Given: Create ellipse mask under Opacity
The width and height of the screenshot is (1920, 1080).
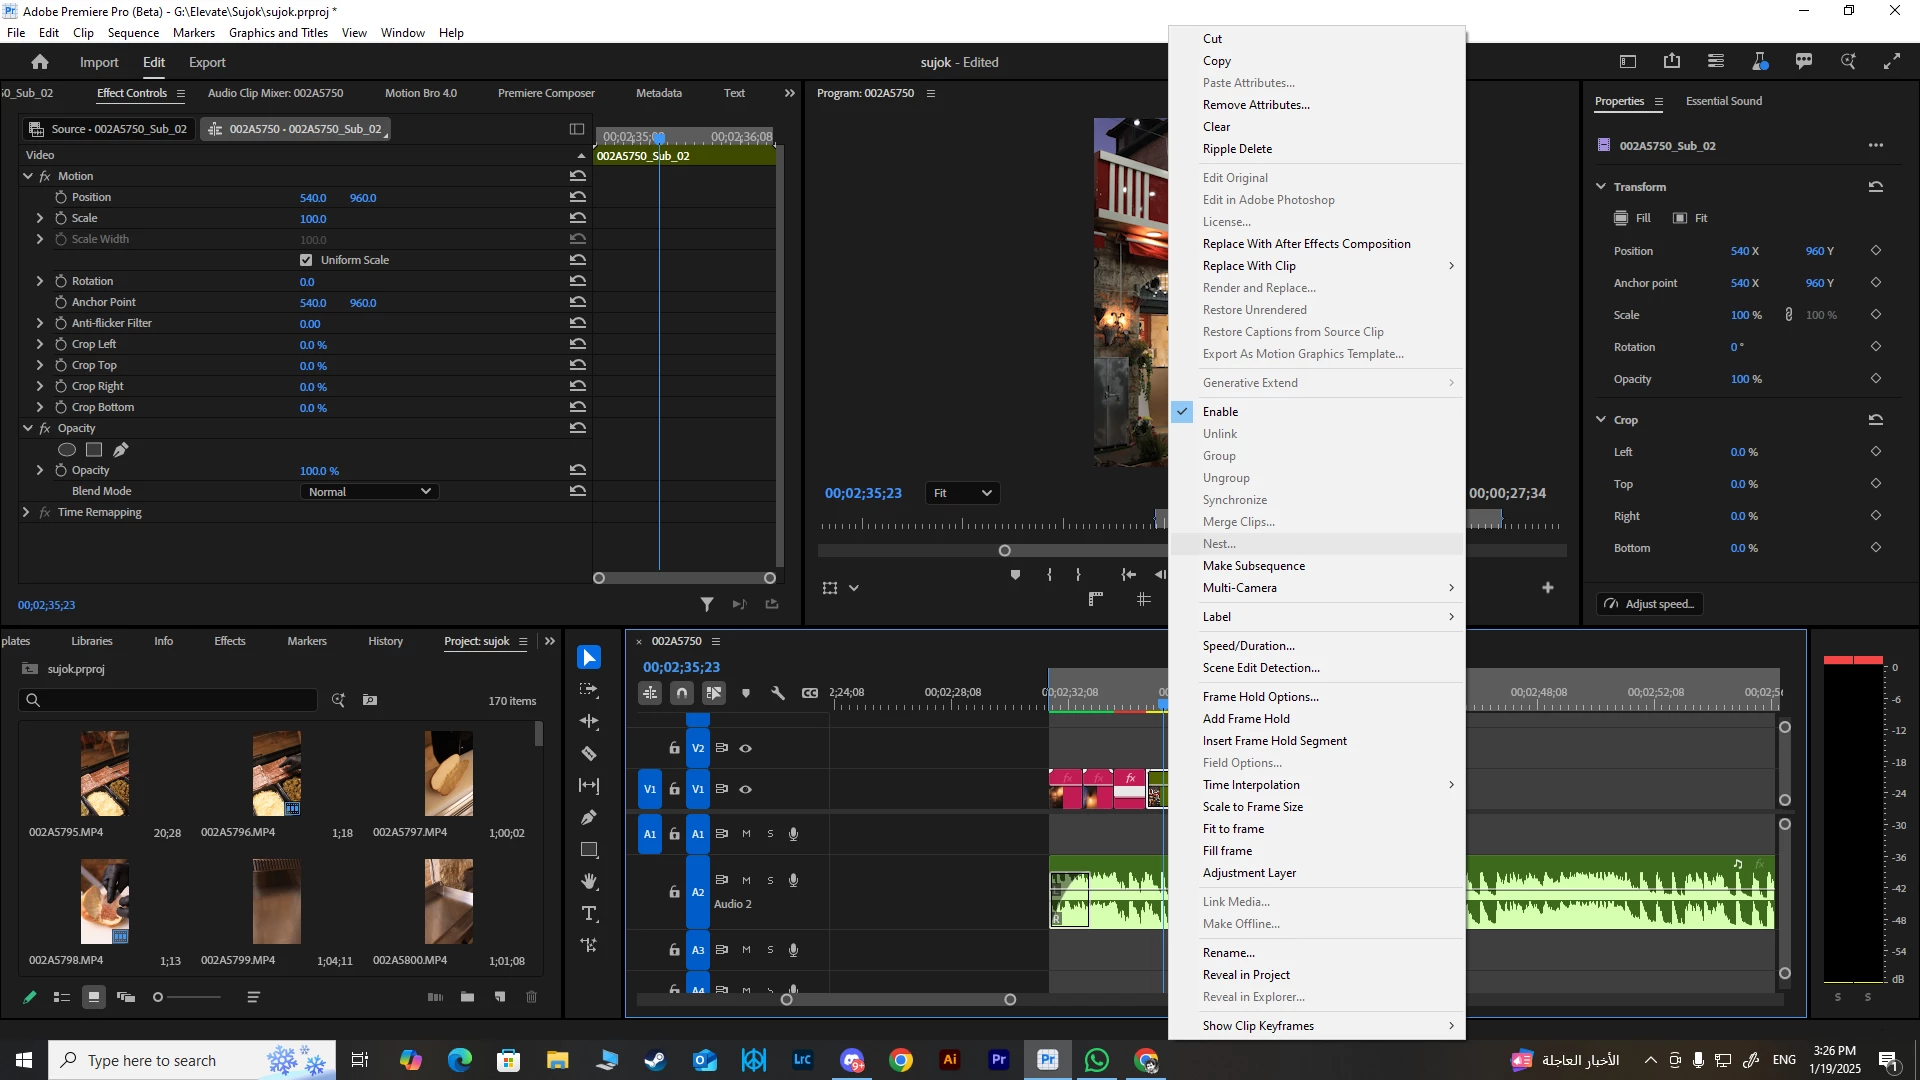Looking at the screenshot, I should click(x=67, y=450).
